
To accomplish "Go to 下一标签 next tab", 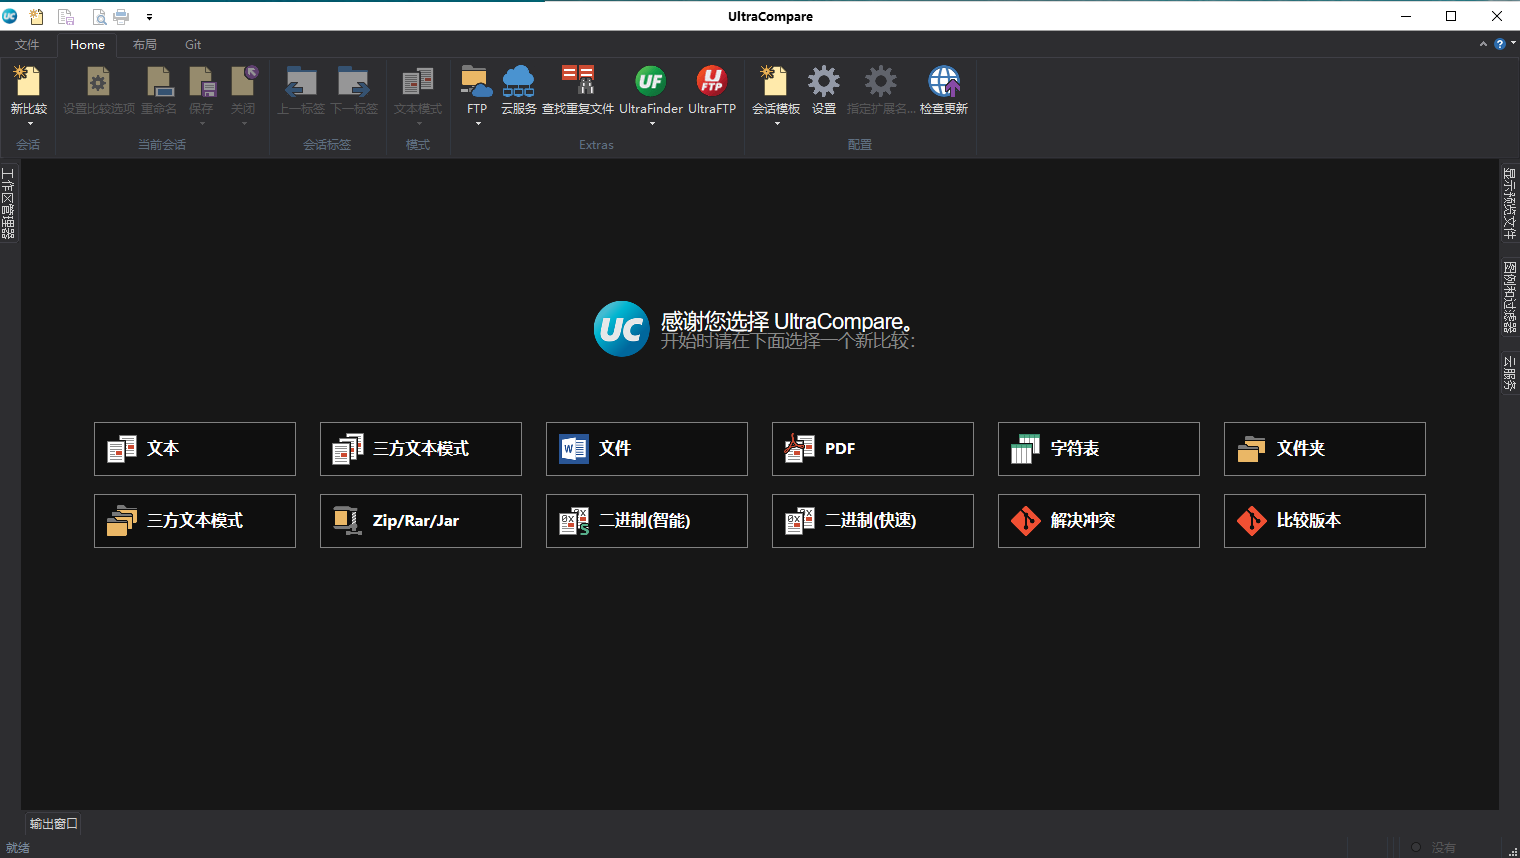I will point(354,82).
